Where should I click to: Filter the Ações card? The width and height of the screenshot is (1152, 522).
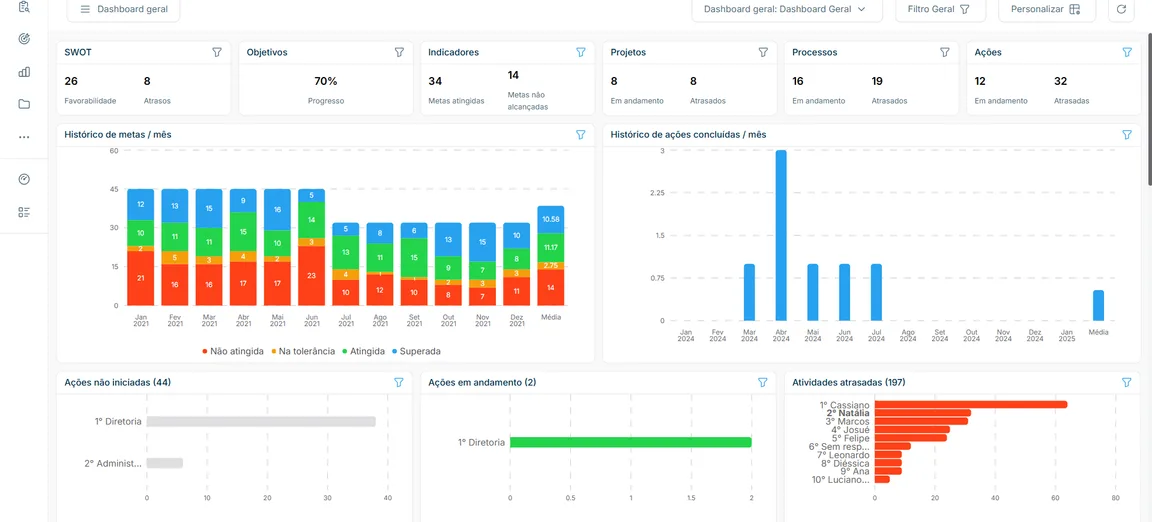[x=1127, y=52]
